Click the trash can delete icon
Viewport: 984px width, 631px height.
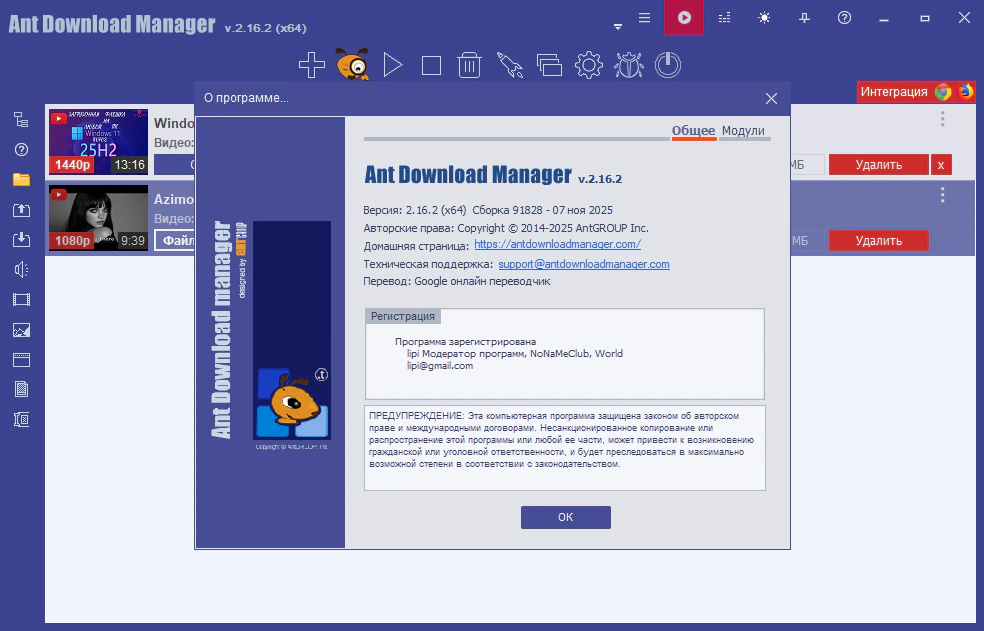pyautogui.click(x=470, y=66)
